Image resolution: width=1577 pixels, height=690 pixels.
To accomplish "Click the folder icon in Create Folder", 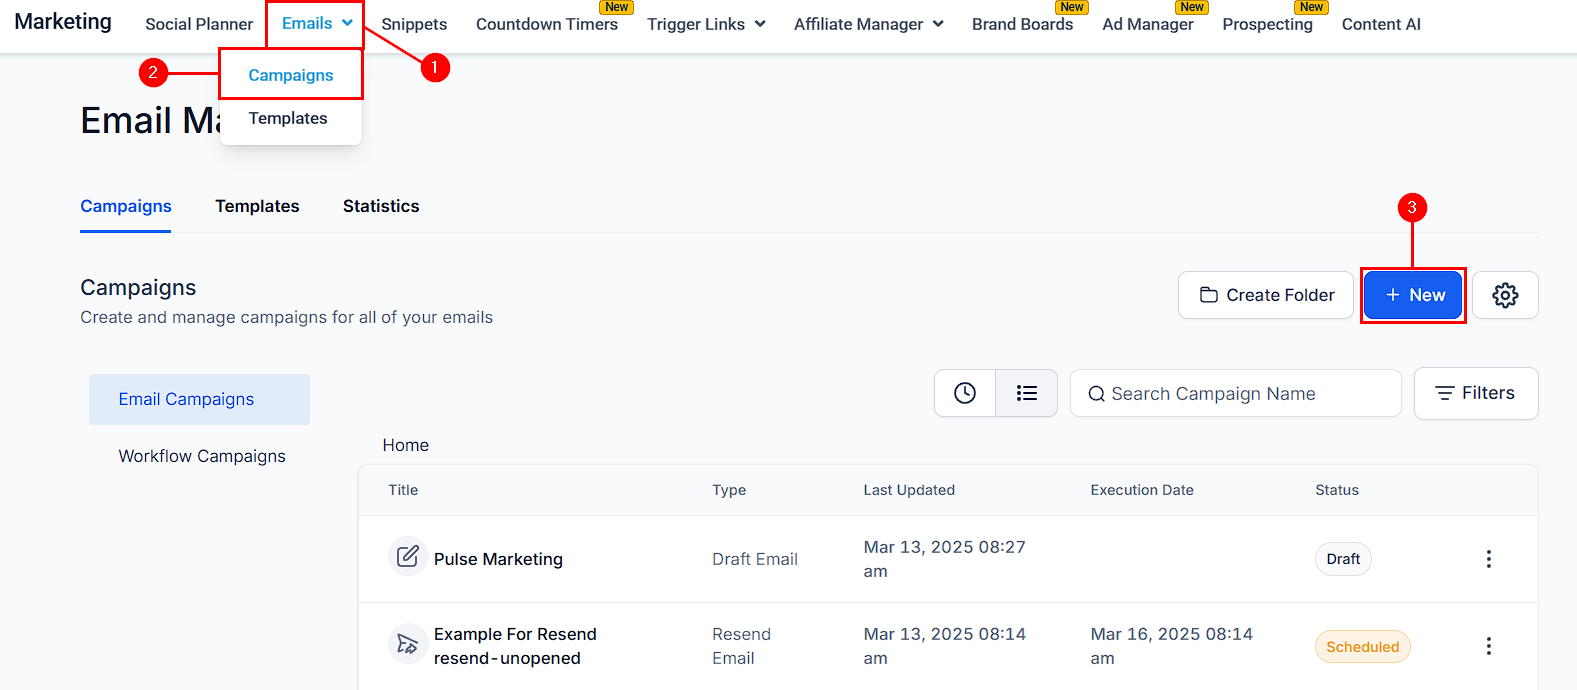I will tap(1209, 295).
